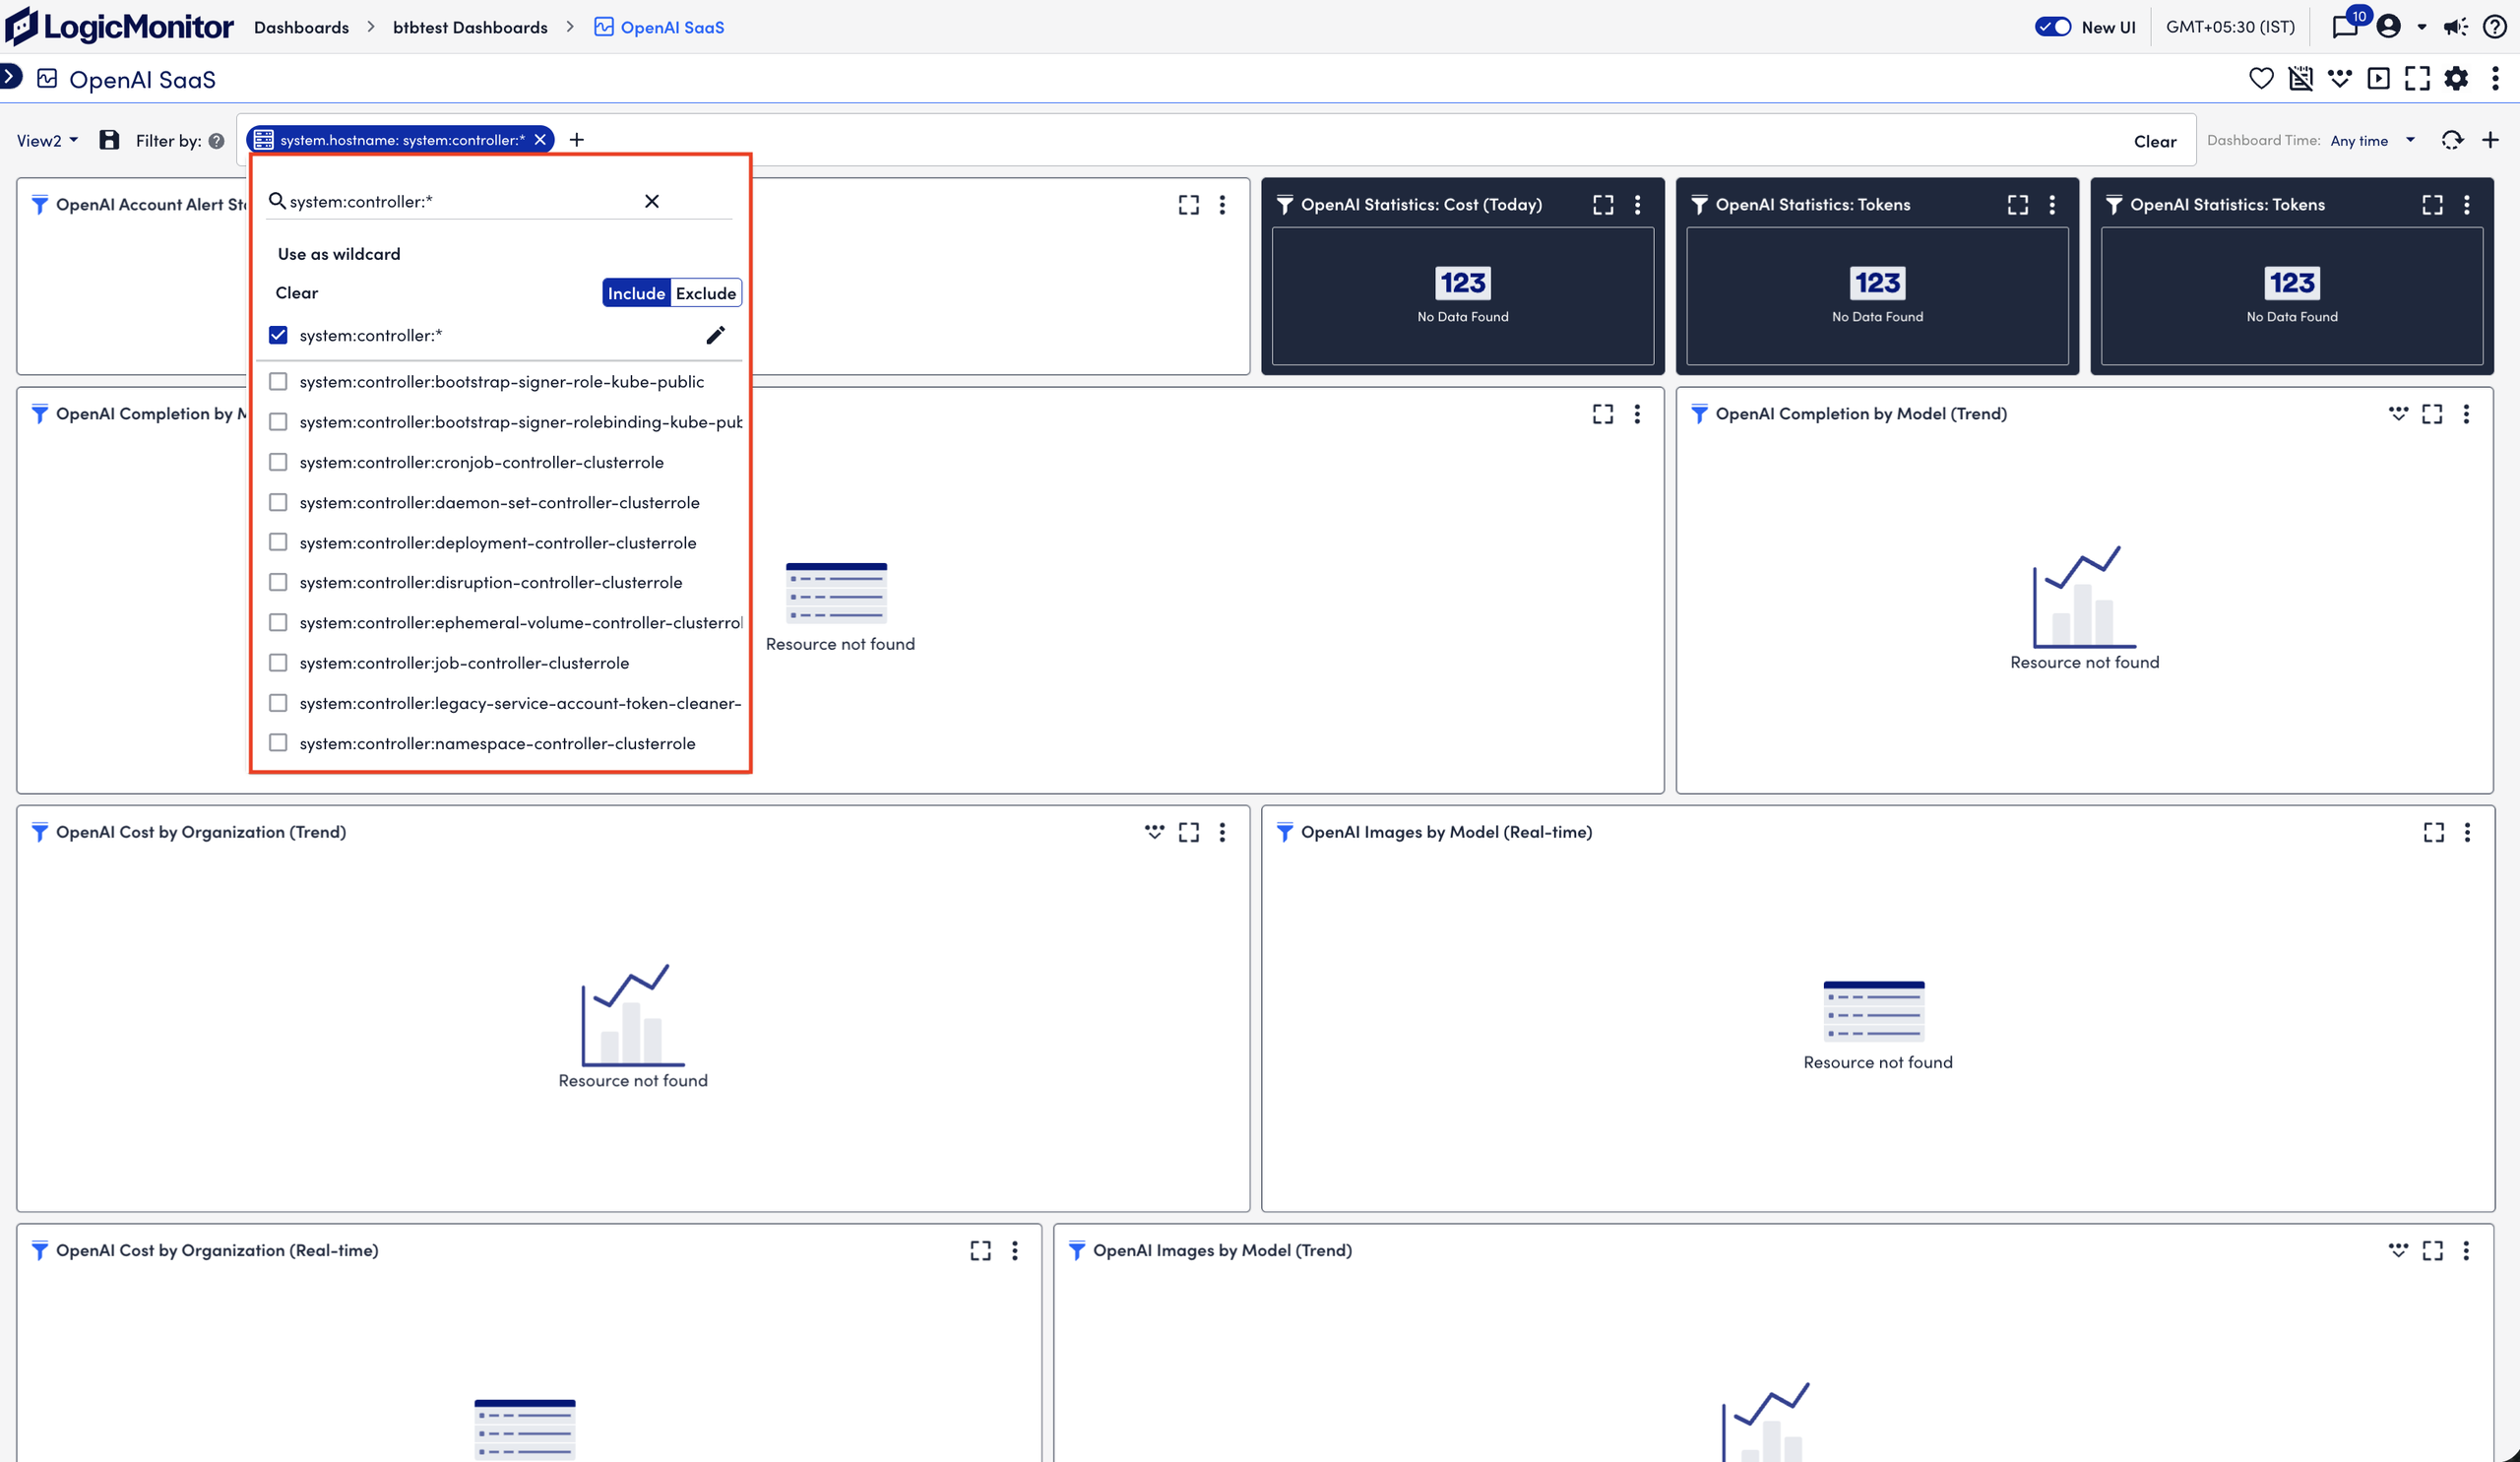Expand the left navigation arrow
2520x1462 pixels.
[x=9, y=76]
